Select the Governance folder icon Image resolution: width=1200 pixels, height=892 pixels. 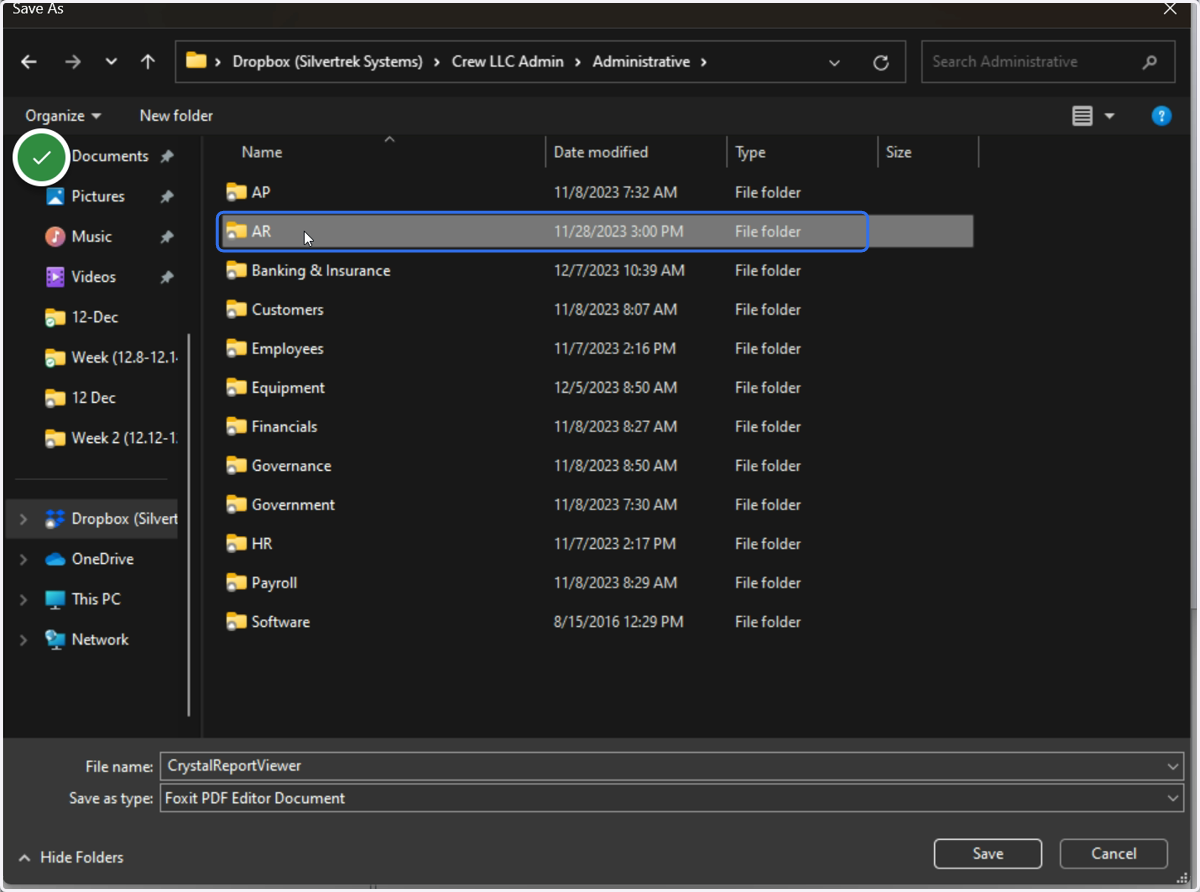point(236,465)
